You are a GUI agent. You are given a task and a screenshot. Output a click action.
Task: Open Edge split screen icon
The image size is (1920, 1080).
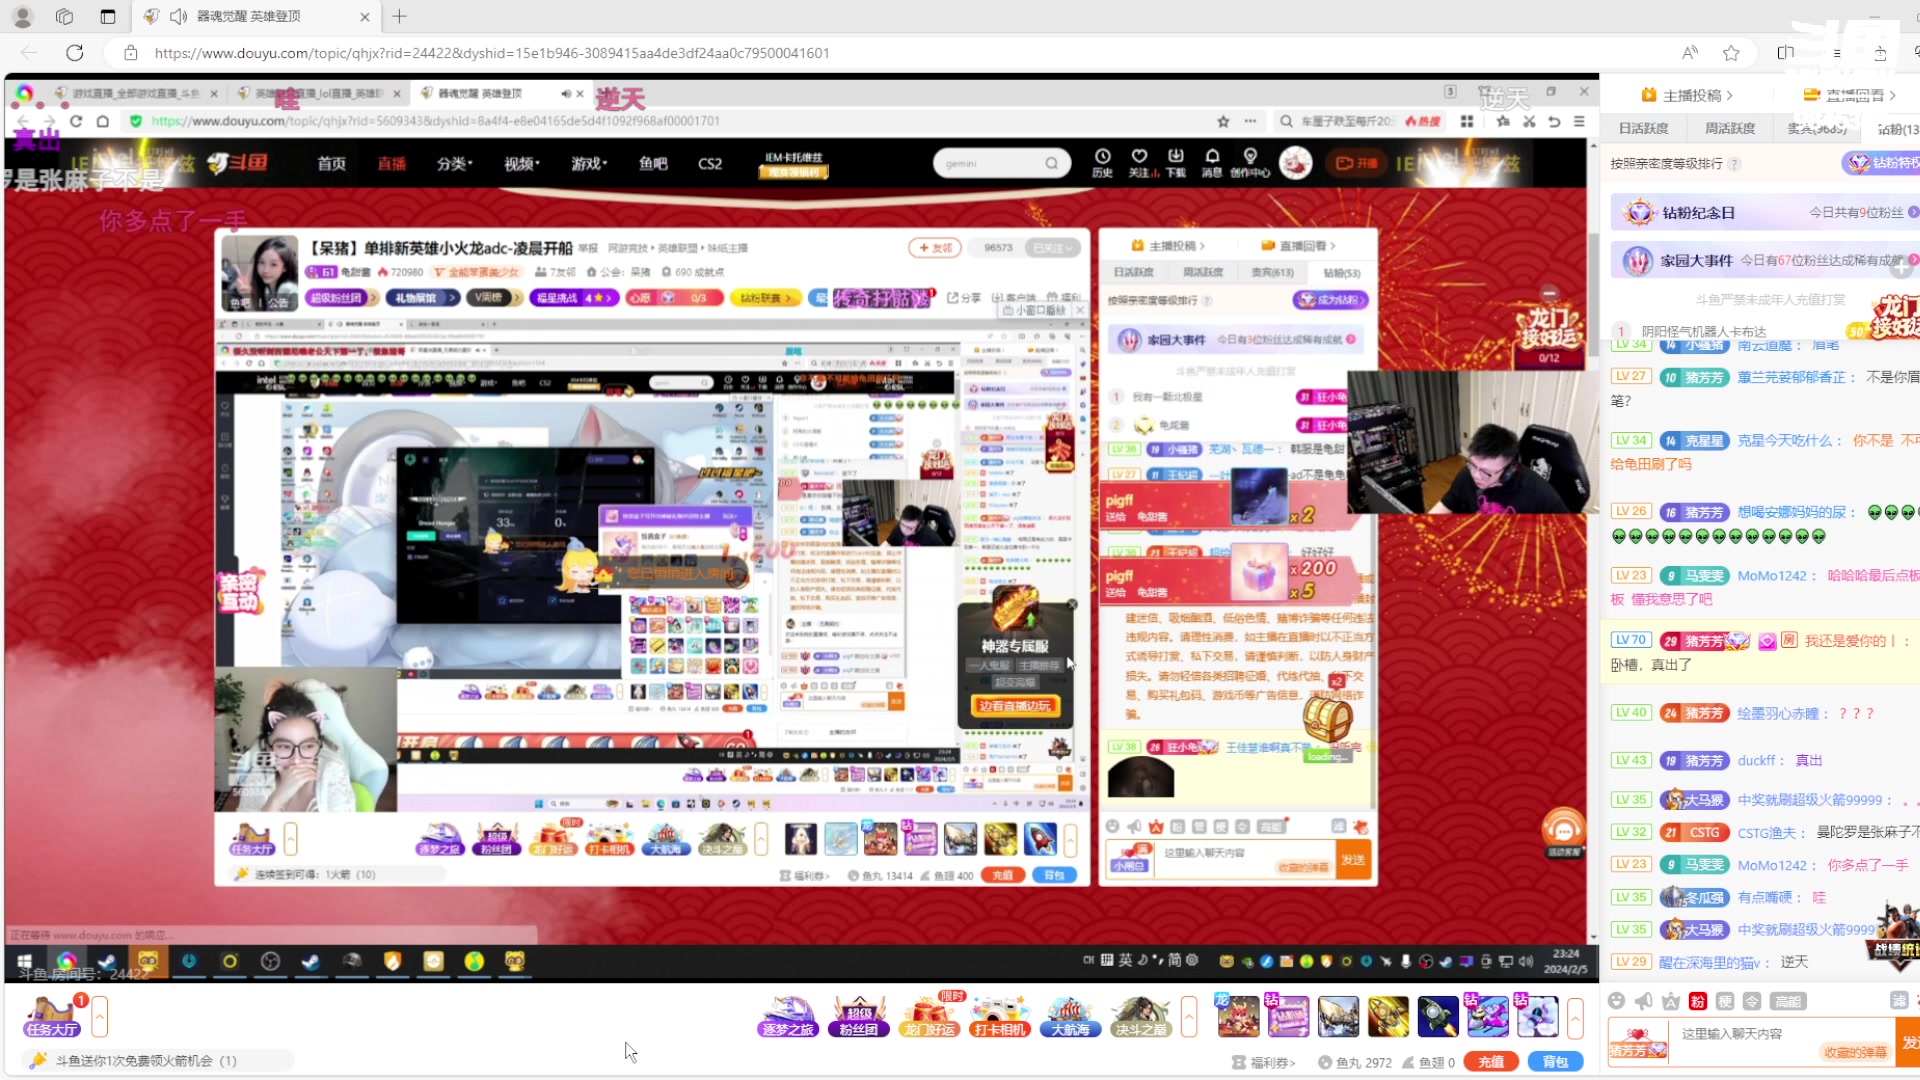[x=1785, y=53]
